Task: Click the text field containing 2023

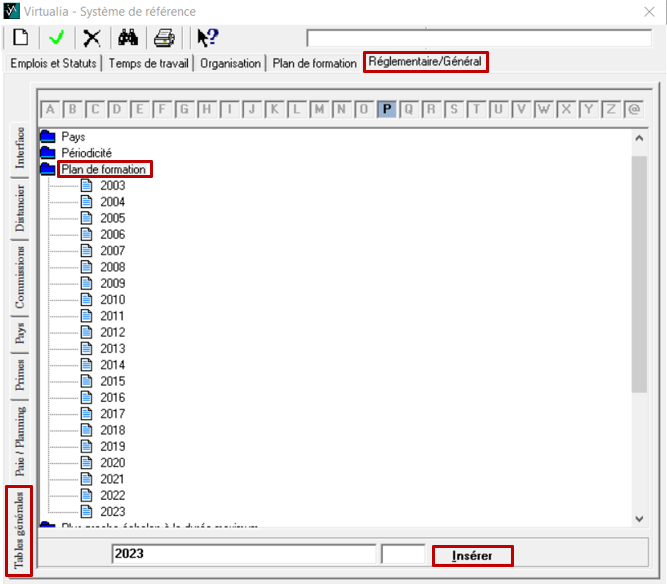Action: click(x=243, y=554)
